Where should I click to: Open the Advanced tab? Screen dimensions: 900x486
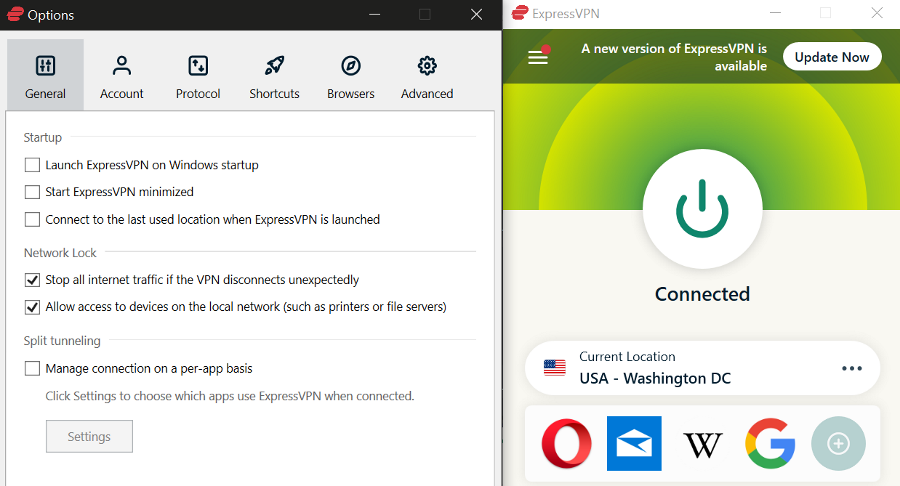(427, 75)
